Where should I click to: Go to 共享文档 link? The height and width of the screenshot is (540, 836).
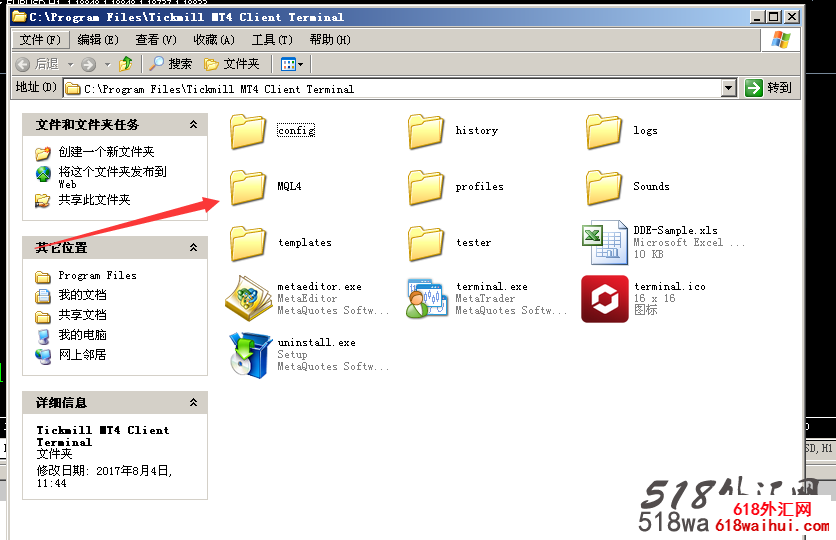pyautogui.click(x=82, y=315)
